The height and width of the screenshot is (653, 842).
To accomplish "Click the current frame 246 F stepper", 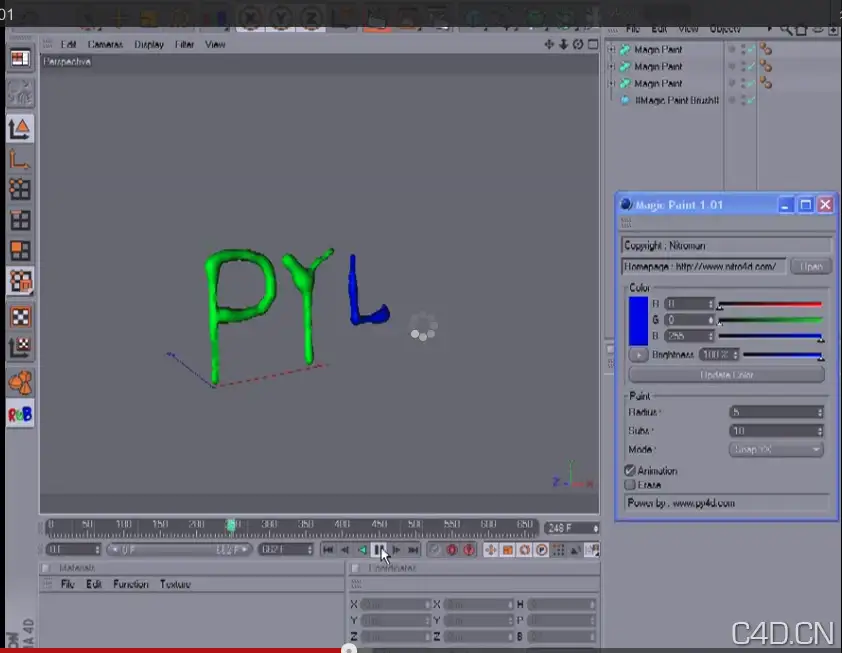I will pyautogui.click(x=596, y=528).
